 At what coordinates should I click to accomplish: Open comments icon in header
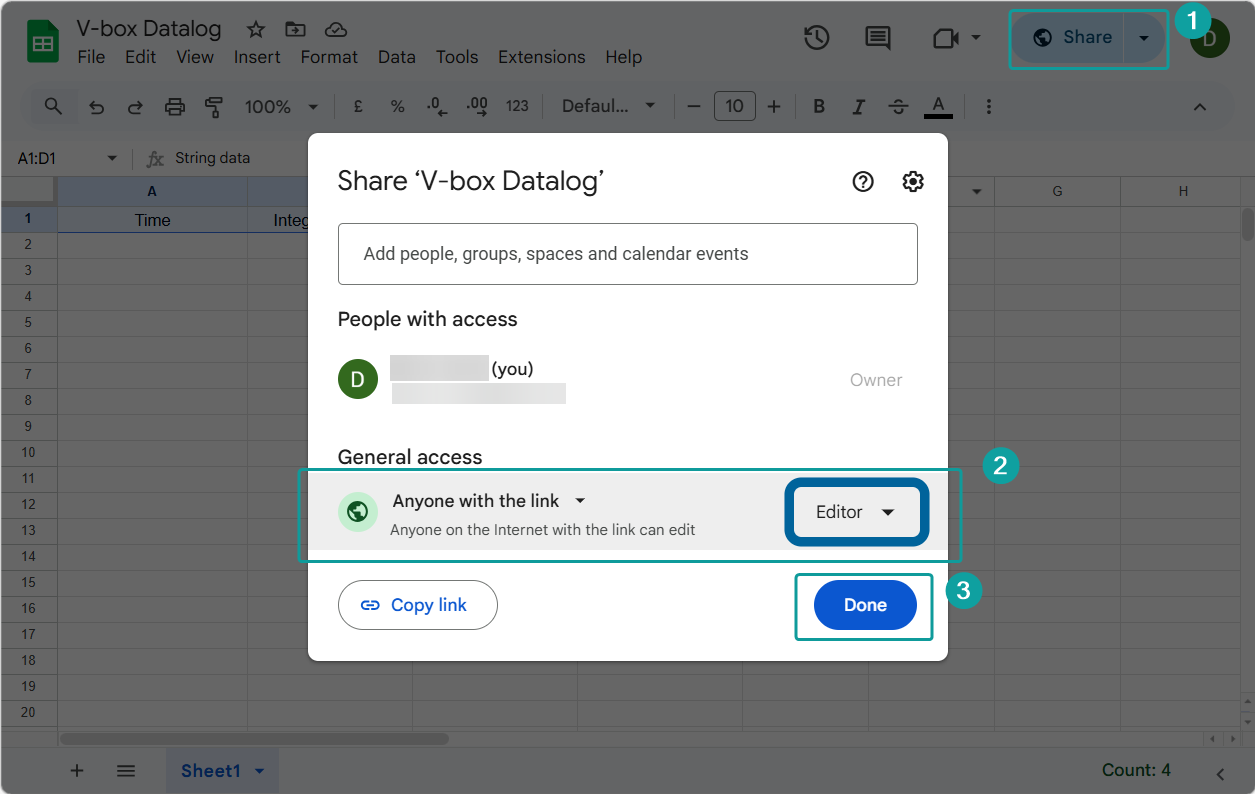877,38
